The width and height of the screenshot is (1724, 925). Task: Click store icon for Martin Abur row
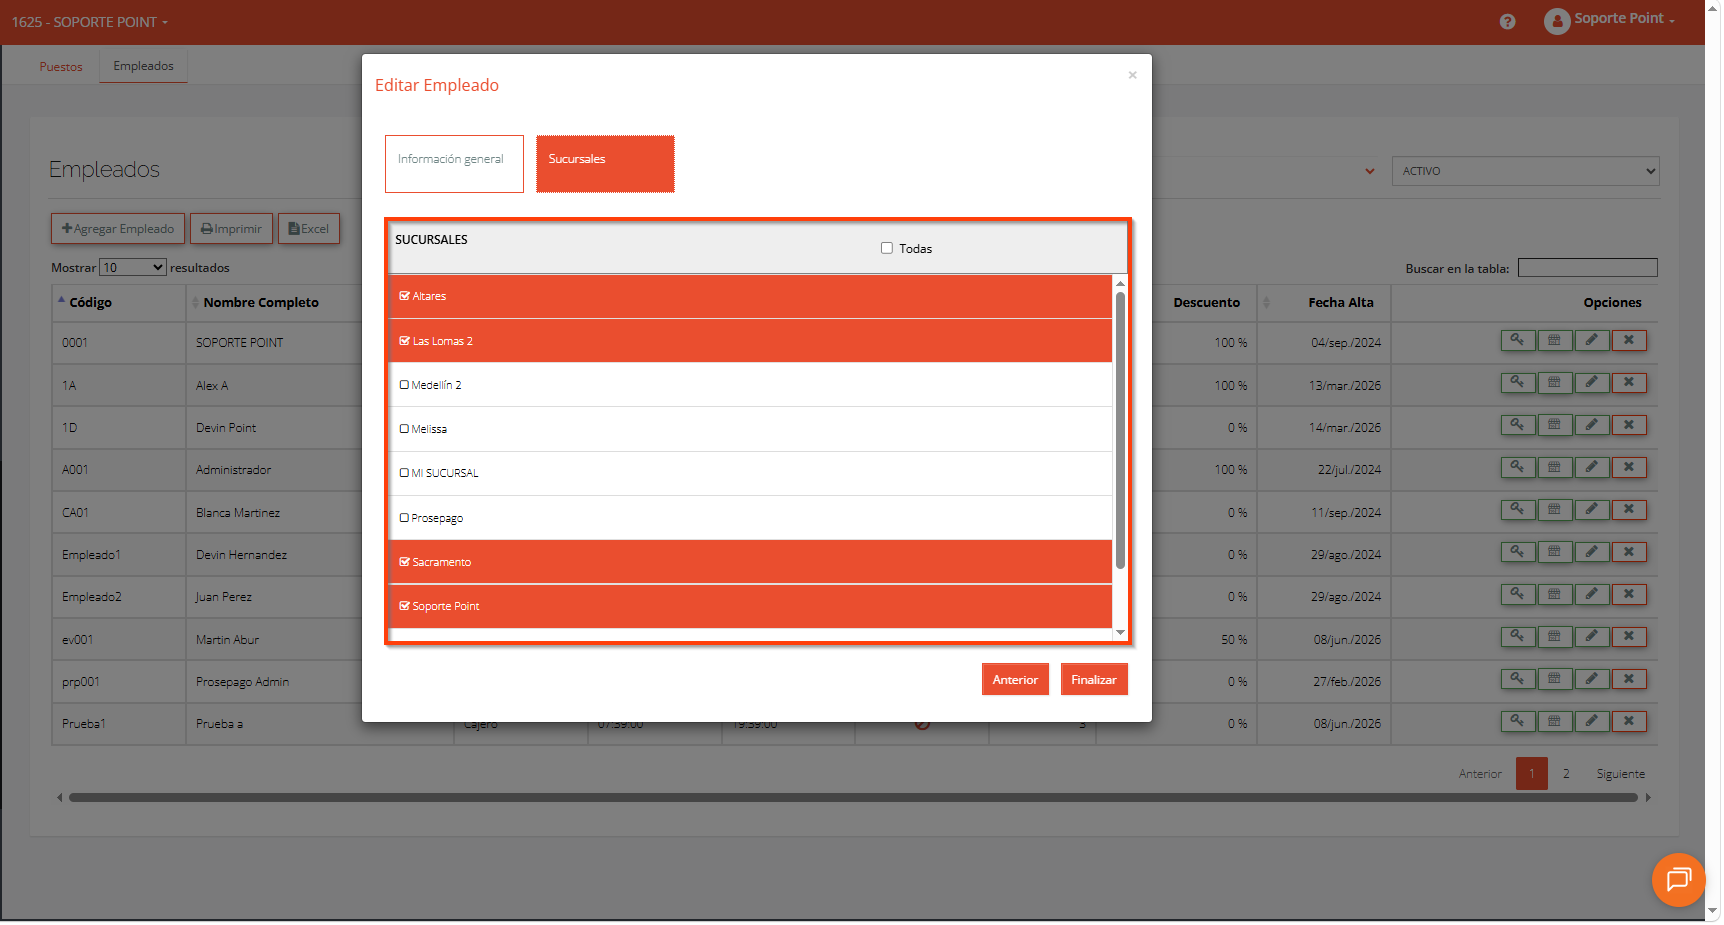[1554, 637]
